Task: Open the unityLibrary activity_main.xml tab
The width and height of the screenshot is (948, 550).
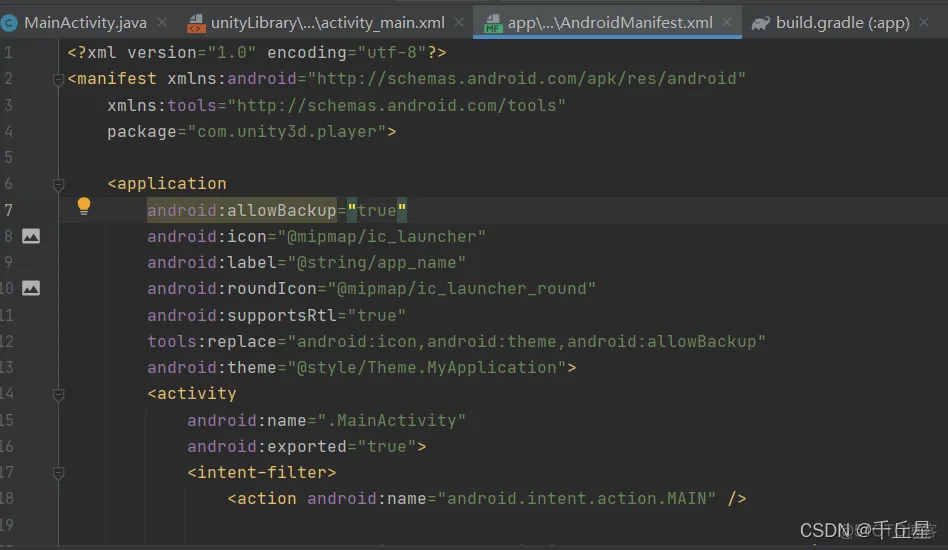Action: (327, 23)
